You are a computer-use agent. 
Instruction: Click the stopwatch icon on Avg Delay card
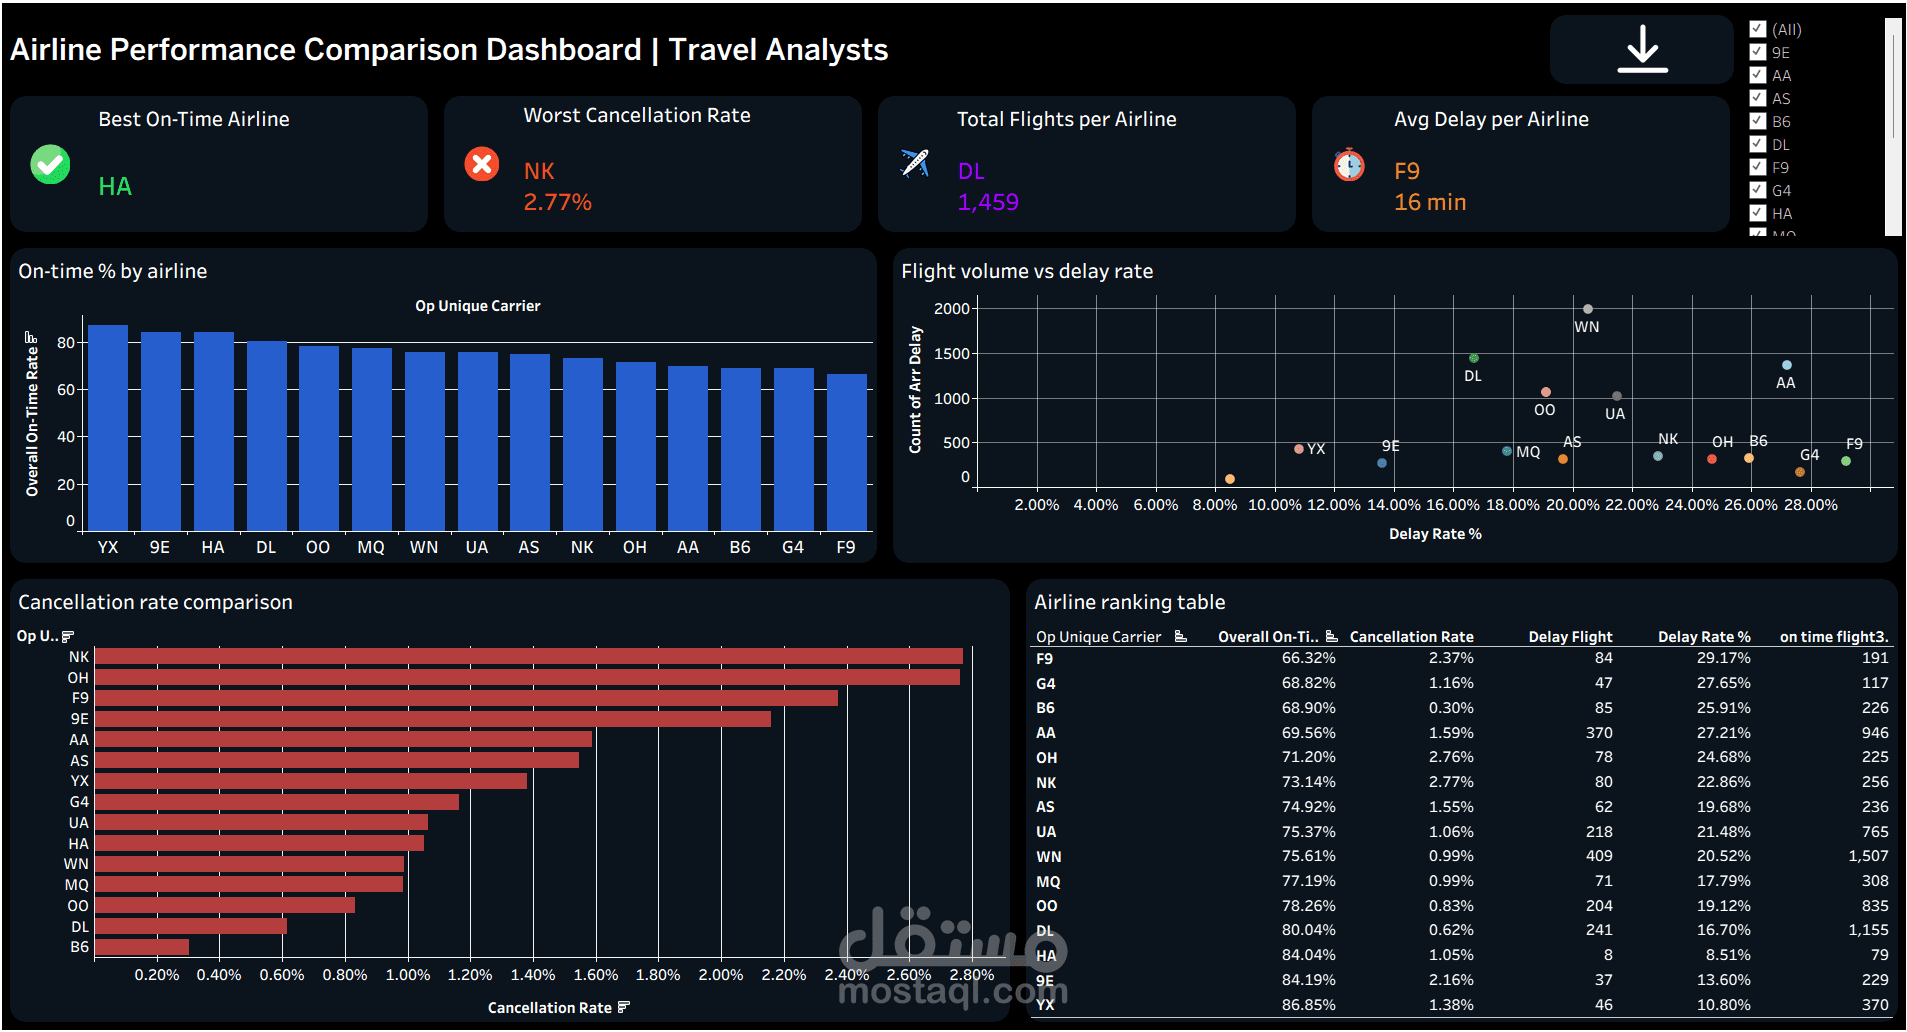click(x=1349, y=164)
